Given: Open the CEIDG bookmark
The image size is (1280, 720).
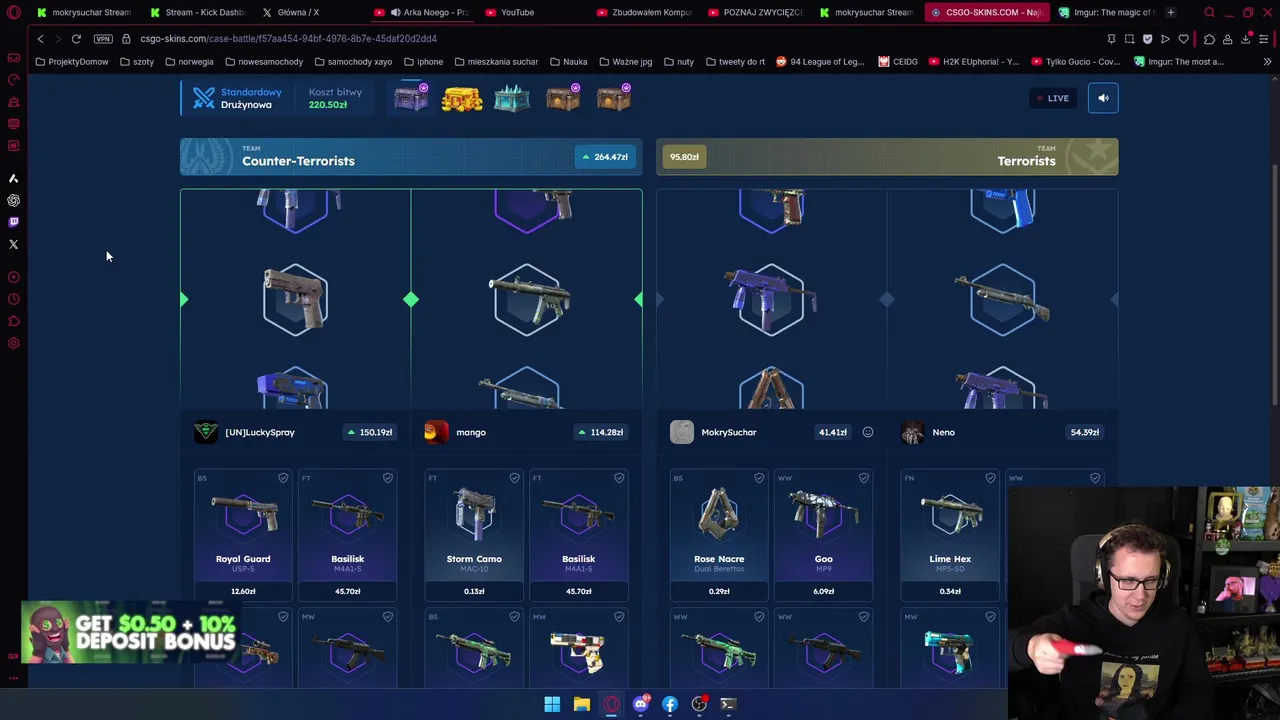Looking at the screenshot, I should click(898, 62).
